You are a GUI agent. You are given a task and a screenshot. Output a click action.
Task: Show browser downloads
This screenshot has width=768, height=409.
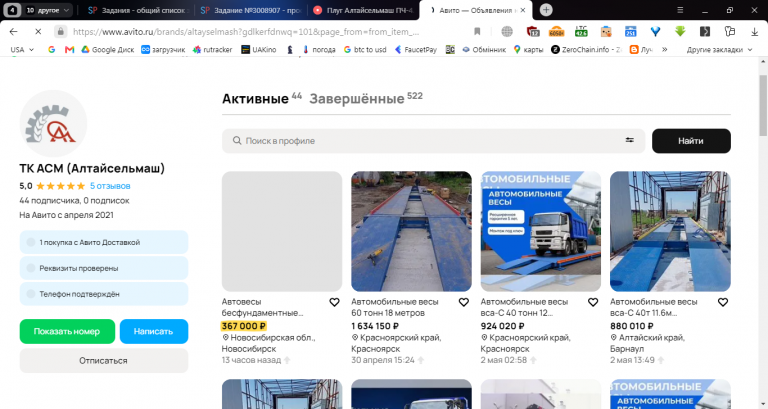click(x=754, y=32)
